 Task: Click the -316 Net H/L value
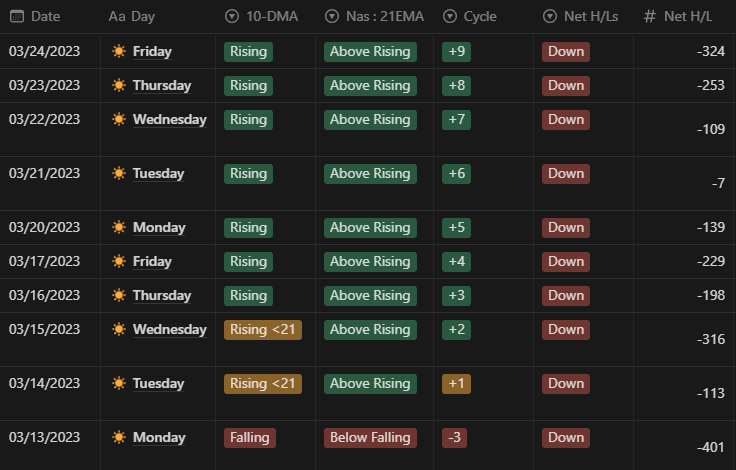711,339
